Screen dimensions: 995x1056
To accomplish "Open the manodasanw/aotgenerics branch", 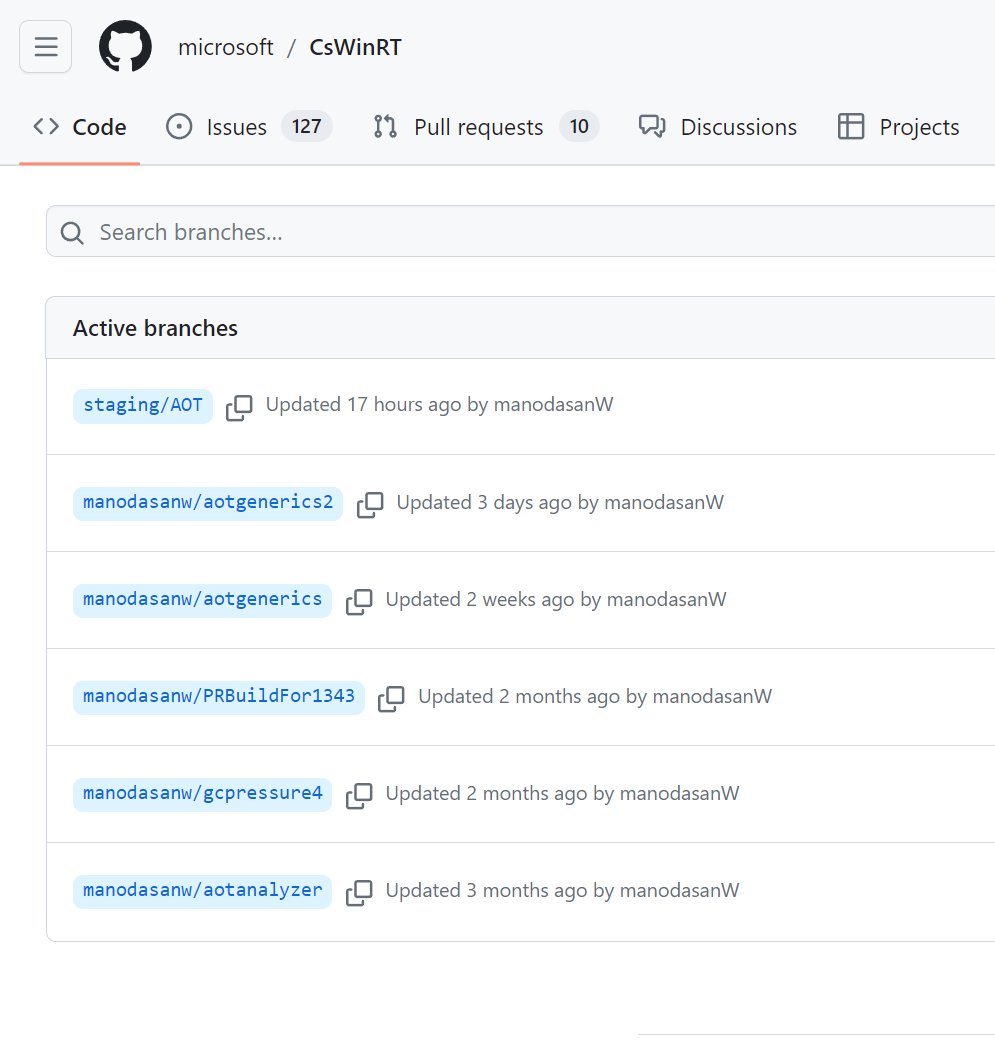I will pos(203,599).
